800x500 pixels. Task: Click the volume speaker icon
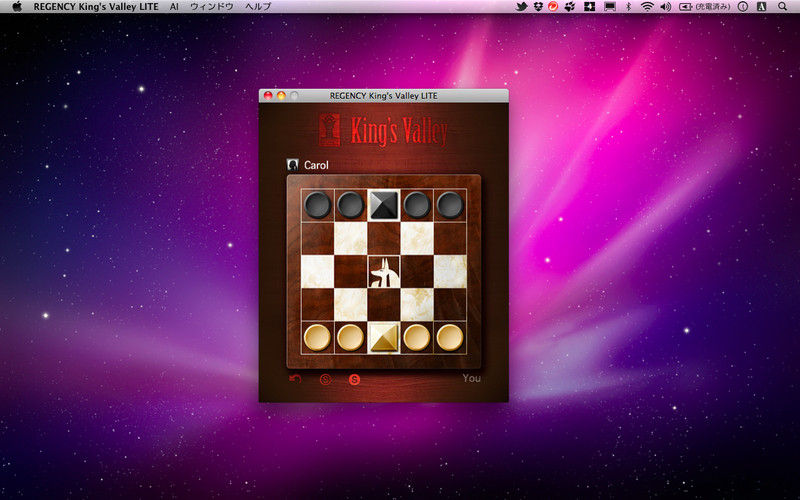665,7
